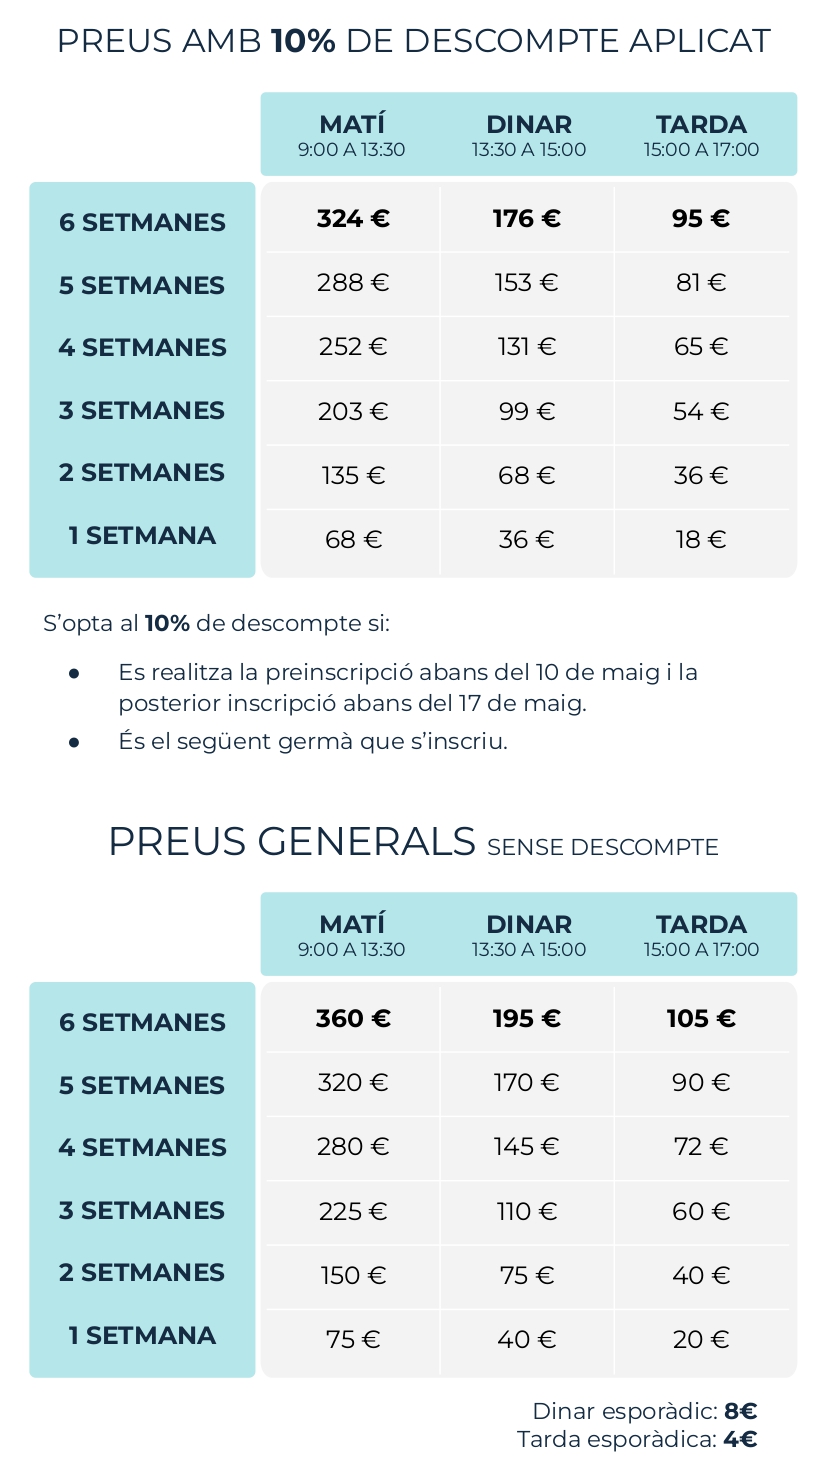Click the 95 € afternoon price cell
The image size is (825, 1475).
[701, 219]
